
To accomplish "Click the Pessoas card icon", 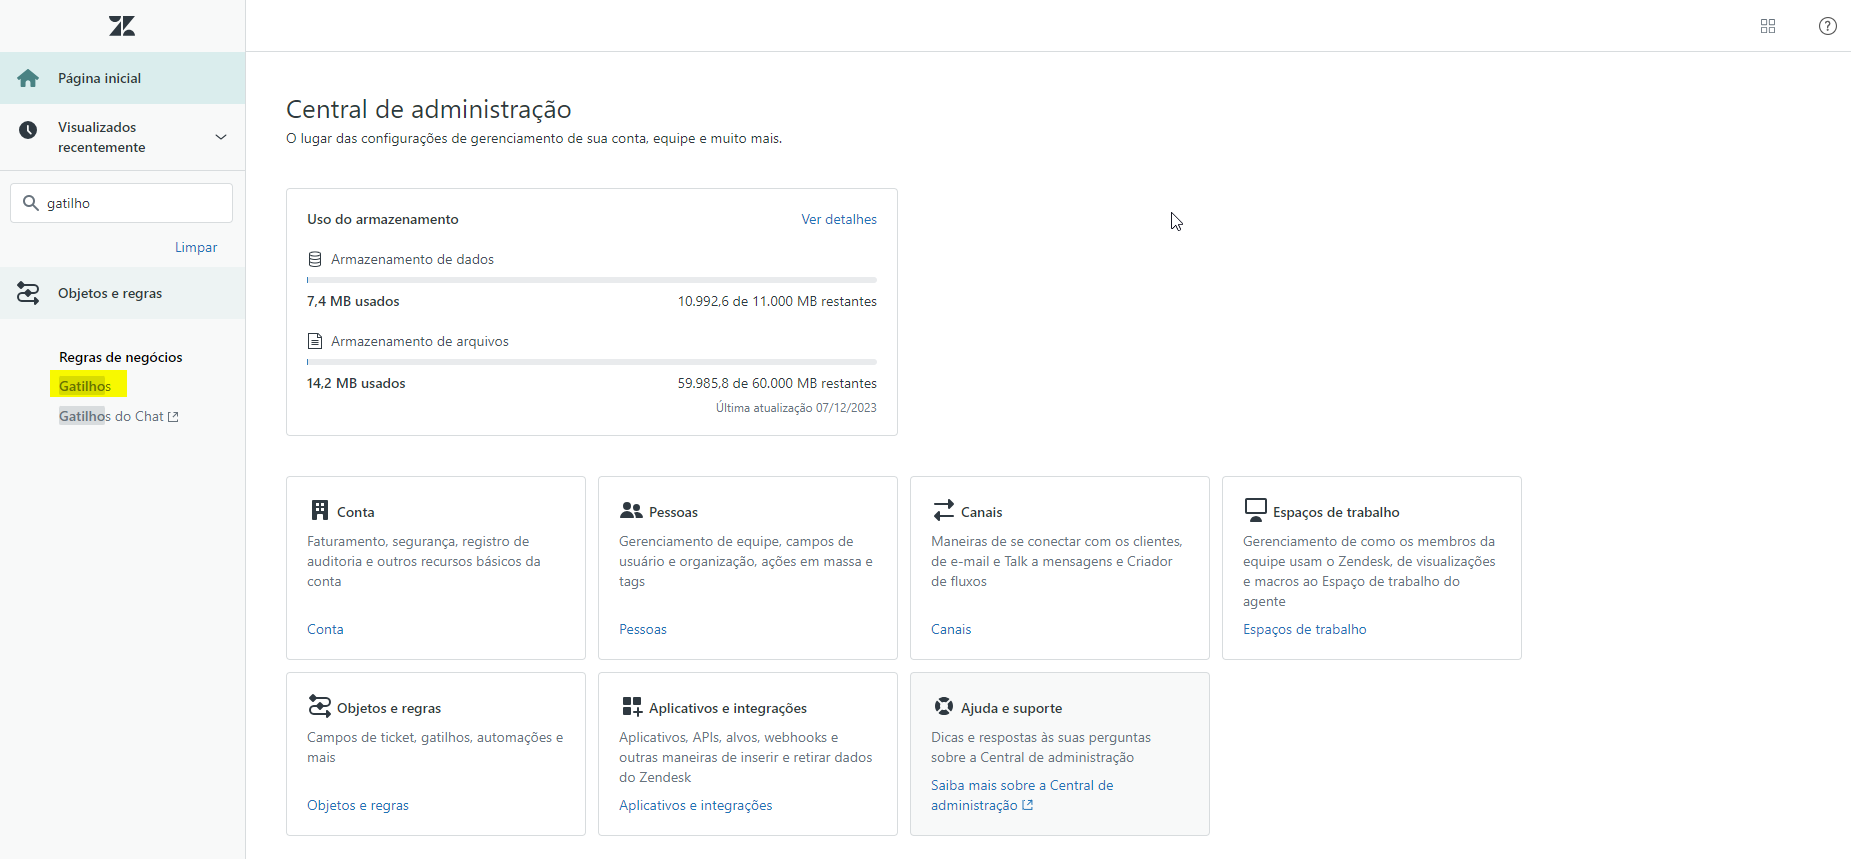I will (631, 511).
